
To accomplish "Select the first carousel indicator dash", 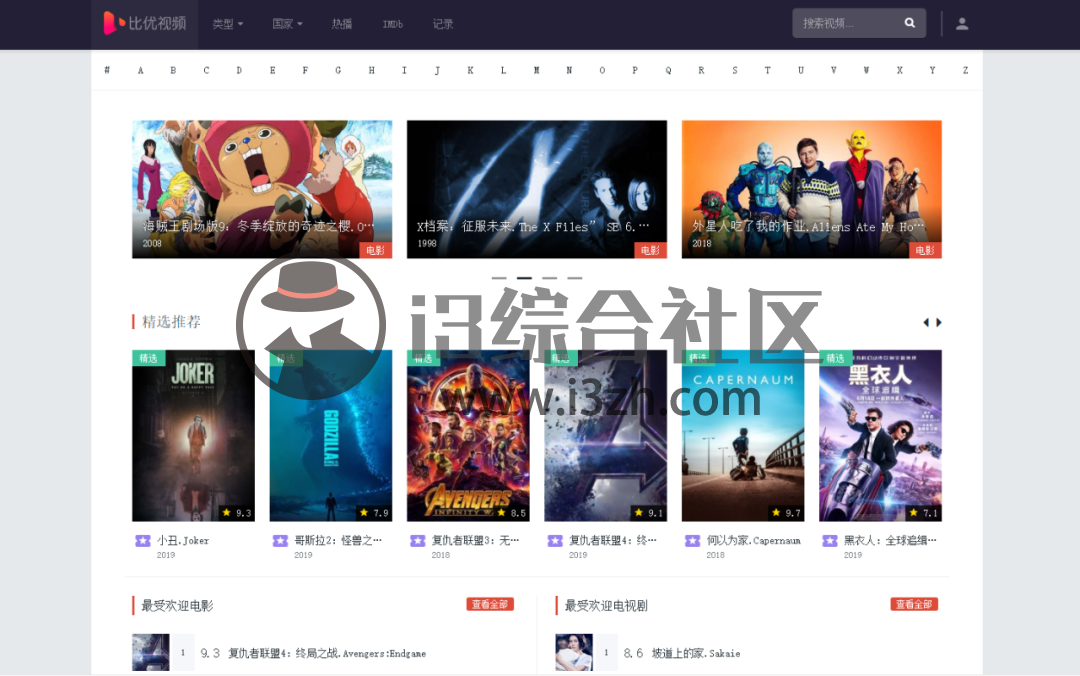I will point(499,278).
